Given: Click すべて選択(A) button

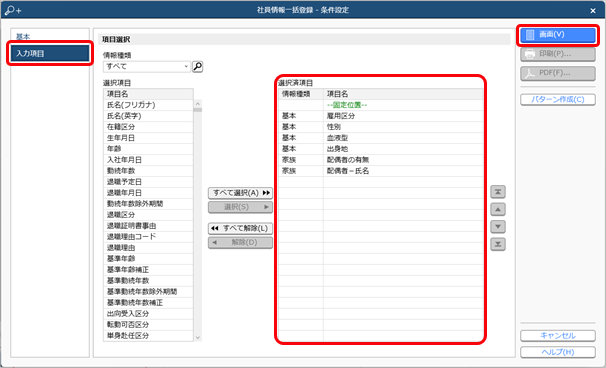Looking at the screenshot, I should (x=240, y=193).
